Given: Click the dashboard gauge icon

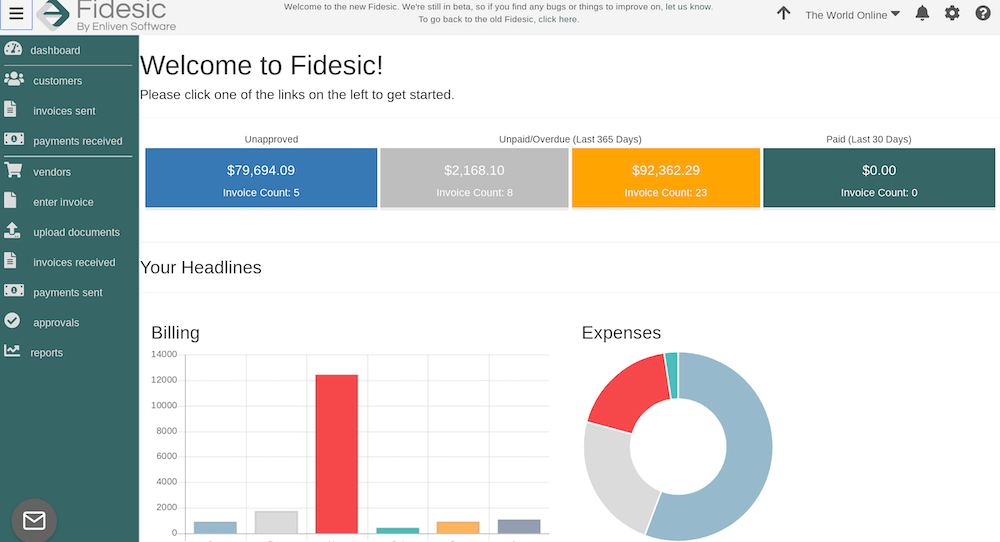Looking at the screenshot, I should pos(13,50).
